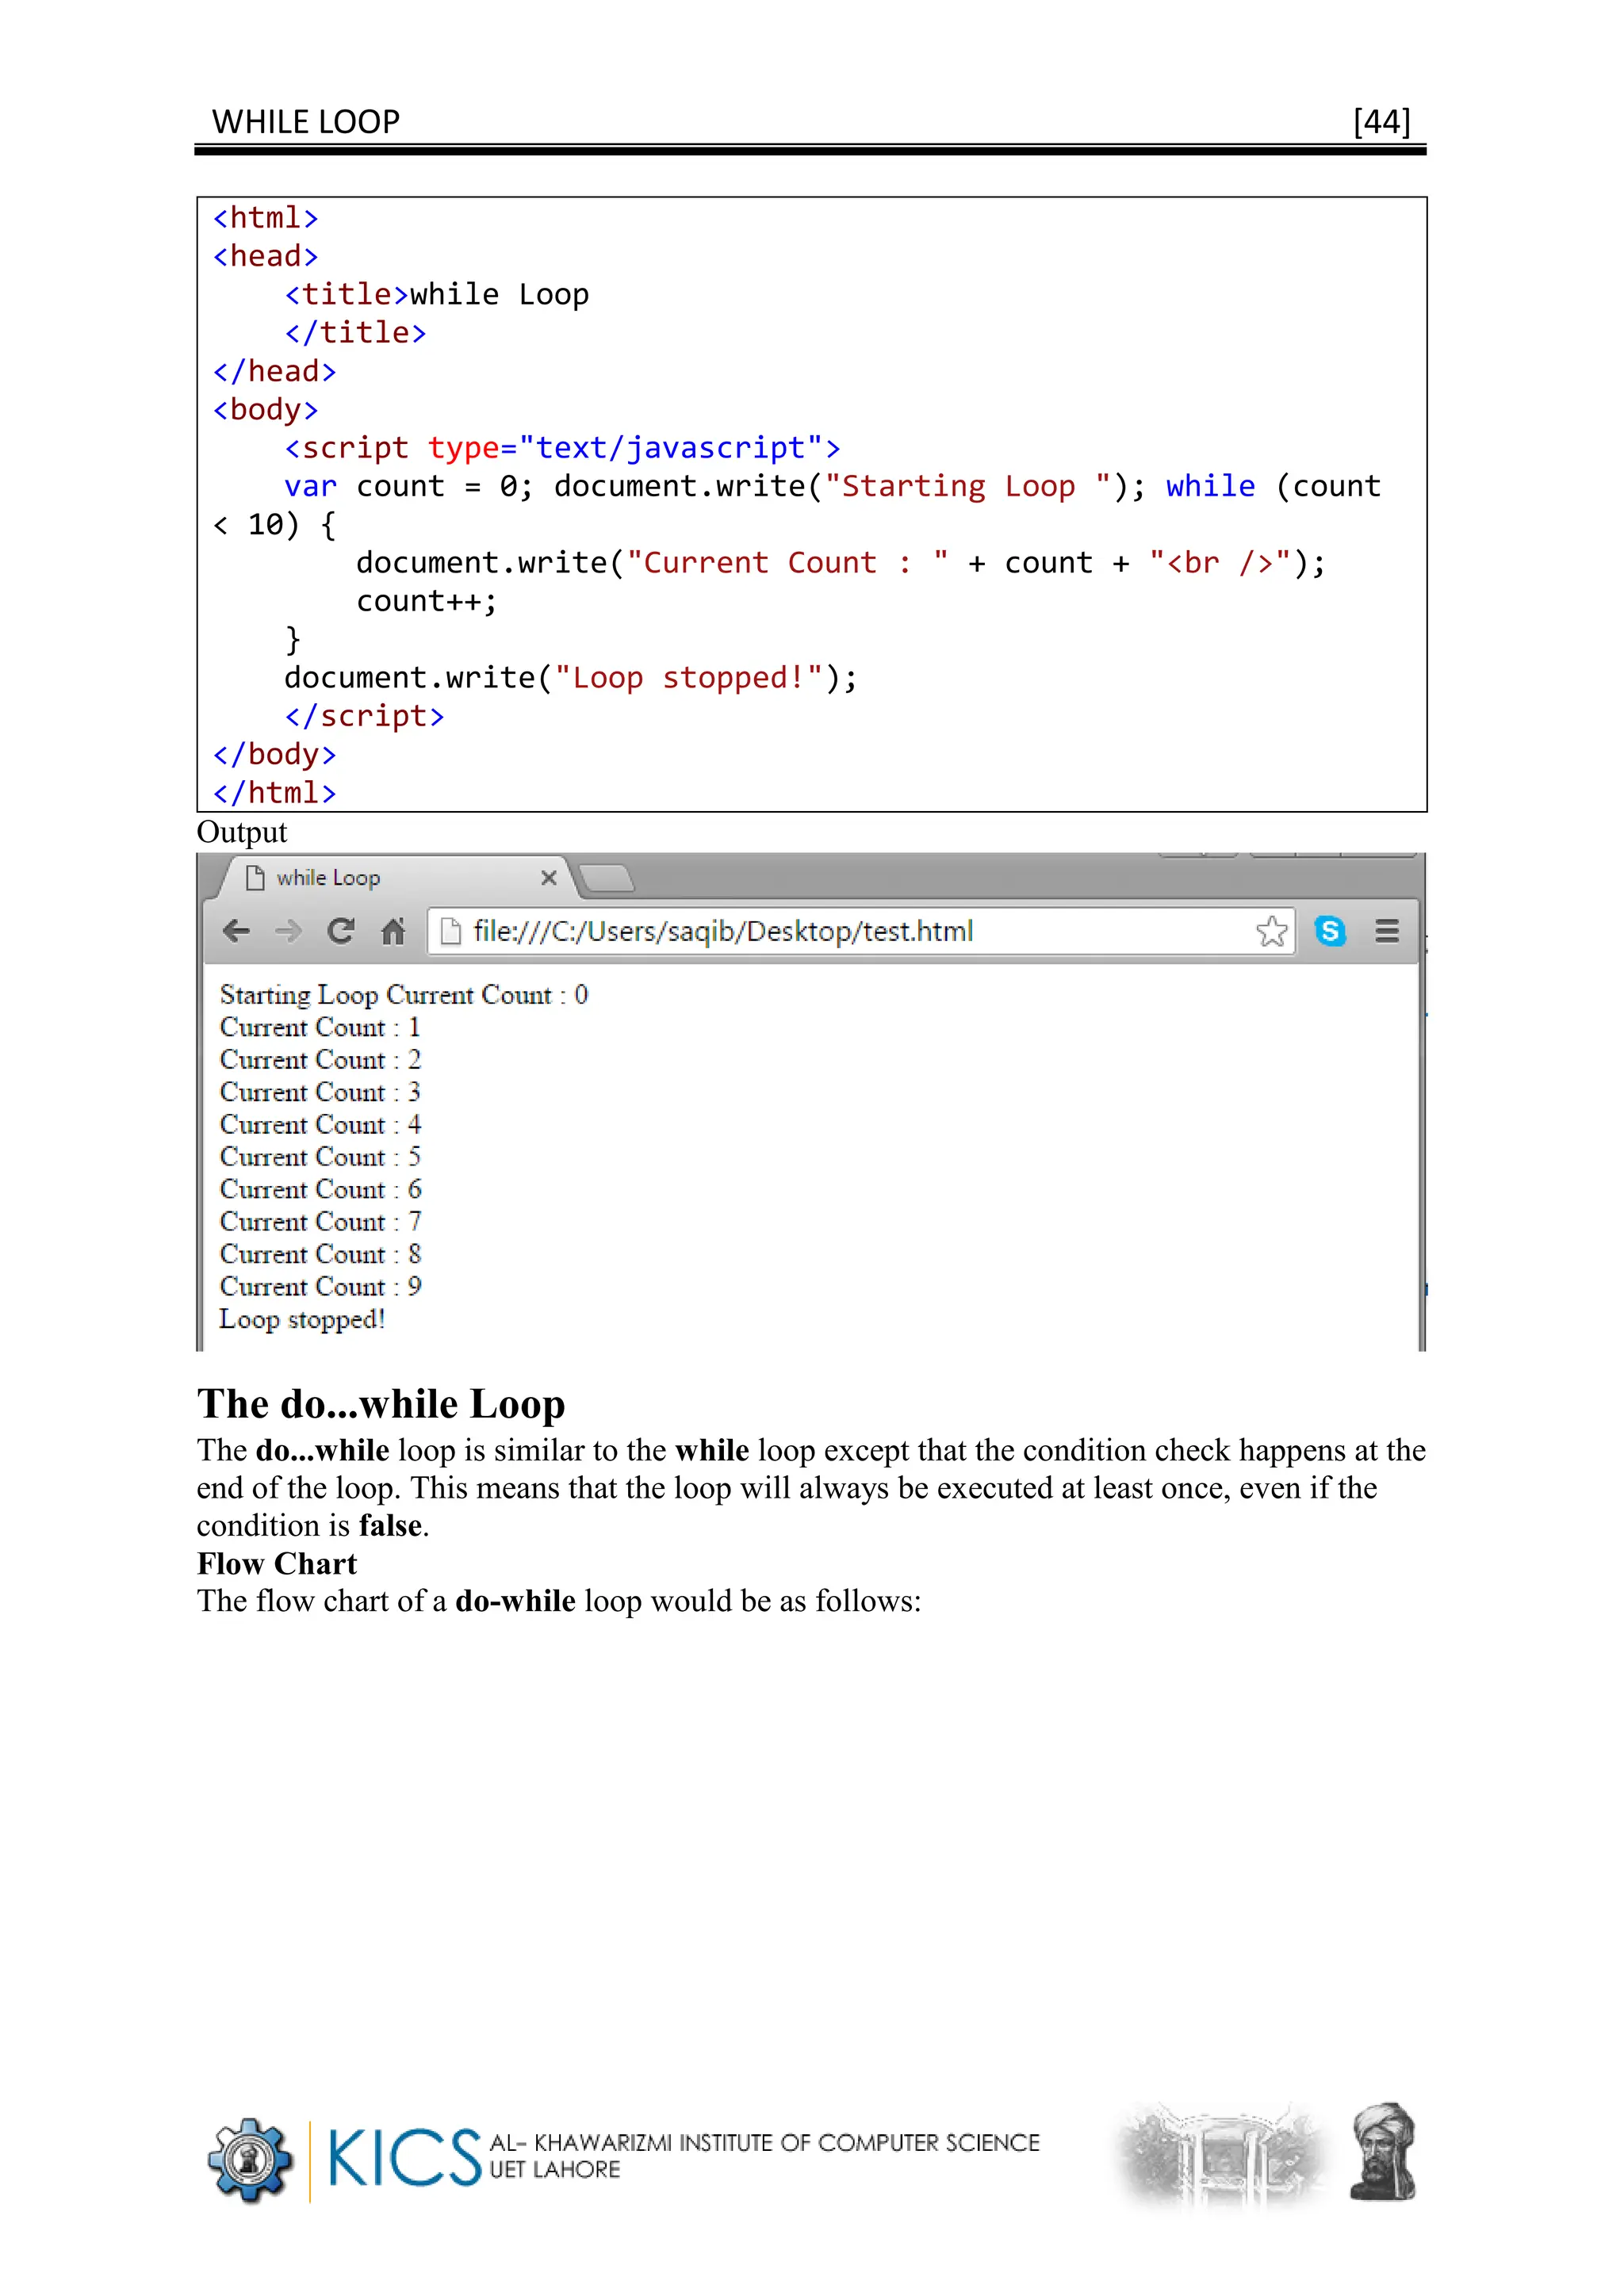Click the gear emblem logo in footer
Viewport: 1624px width, 2296px height.
(x=249, y=2158)
